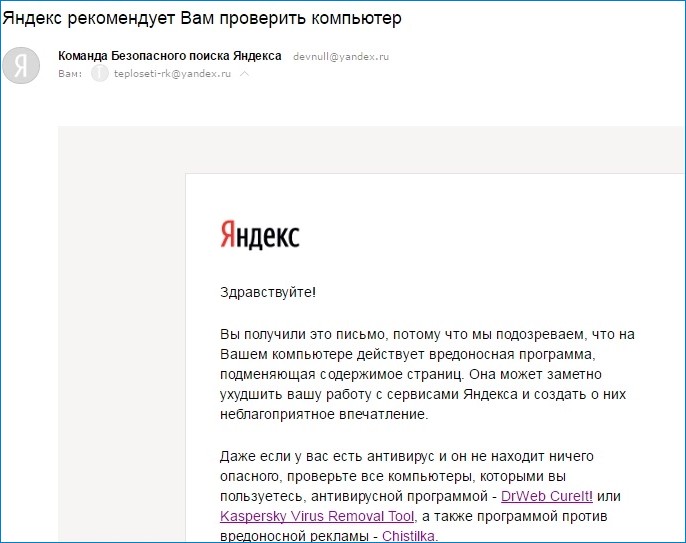Click the red Яндекс logo
The image size is (686, 543).
click(259, 235)
